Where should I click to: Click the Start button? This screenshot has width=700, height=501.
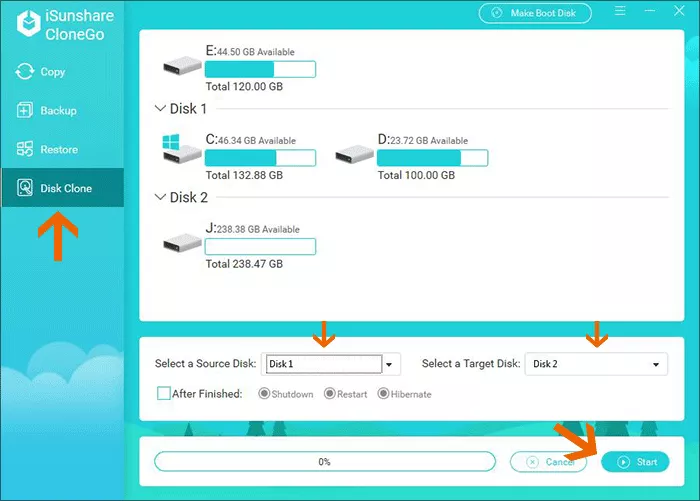click(x=635, y=462)
